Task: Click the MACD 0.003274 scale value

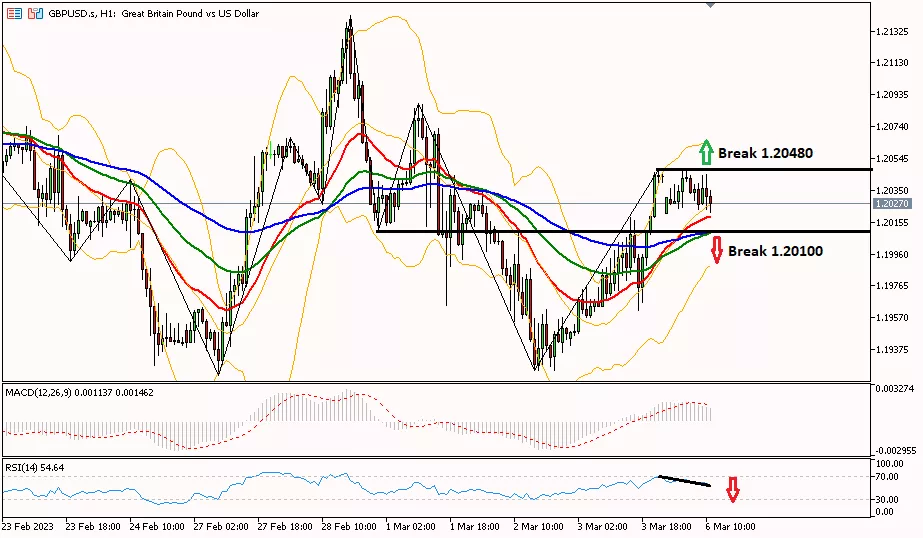Action: pyautogui.click(x=892, y=386)
